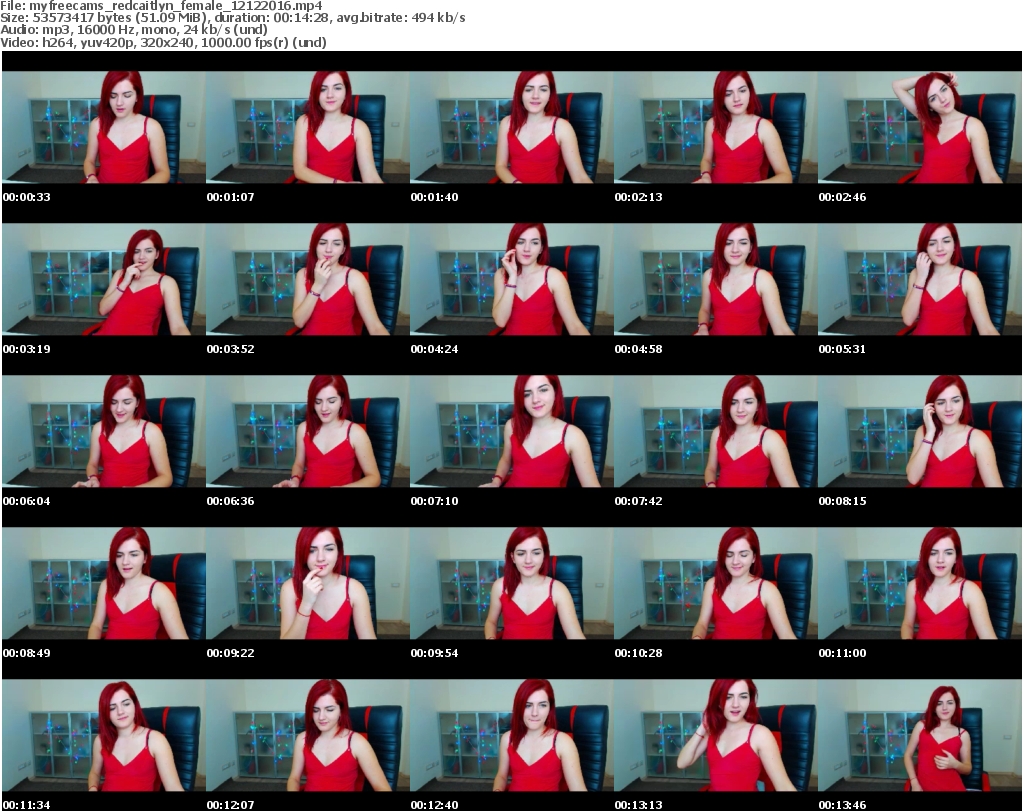
Task: Select the video frame timestamped 00:09:54
Action: [511, 583]
